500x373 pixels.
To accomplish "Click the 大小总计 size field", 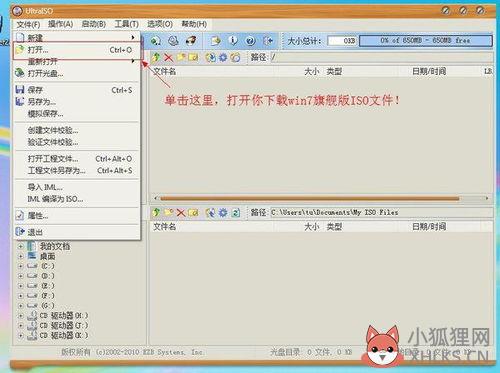I will tap(342, 41).
